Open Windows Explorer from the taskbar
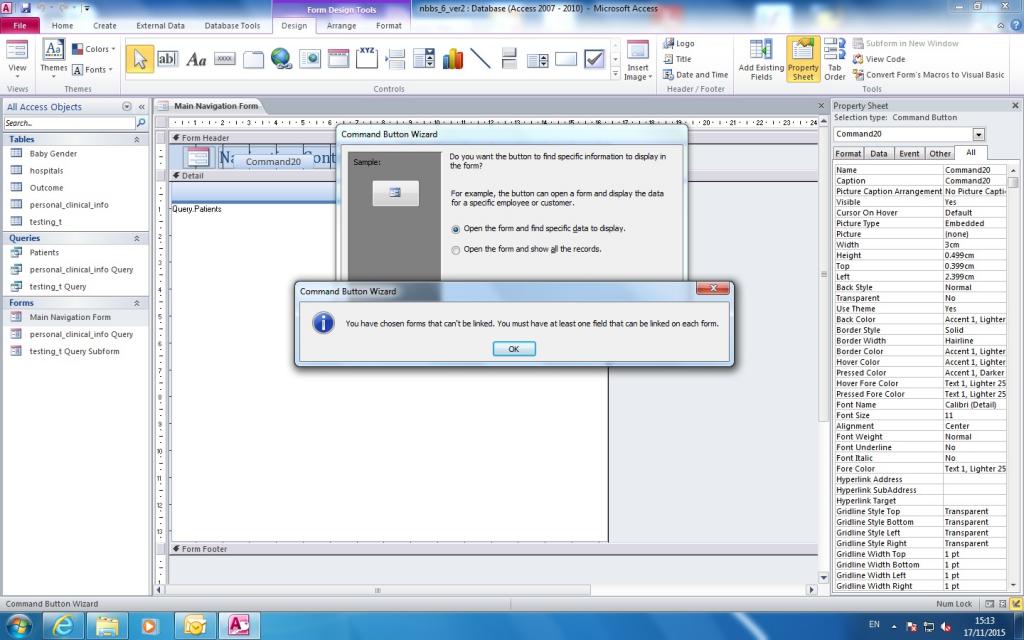The width and height of the screenshot is (1024, 640). click(107, 626)
